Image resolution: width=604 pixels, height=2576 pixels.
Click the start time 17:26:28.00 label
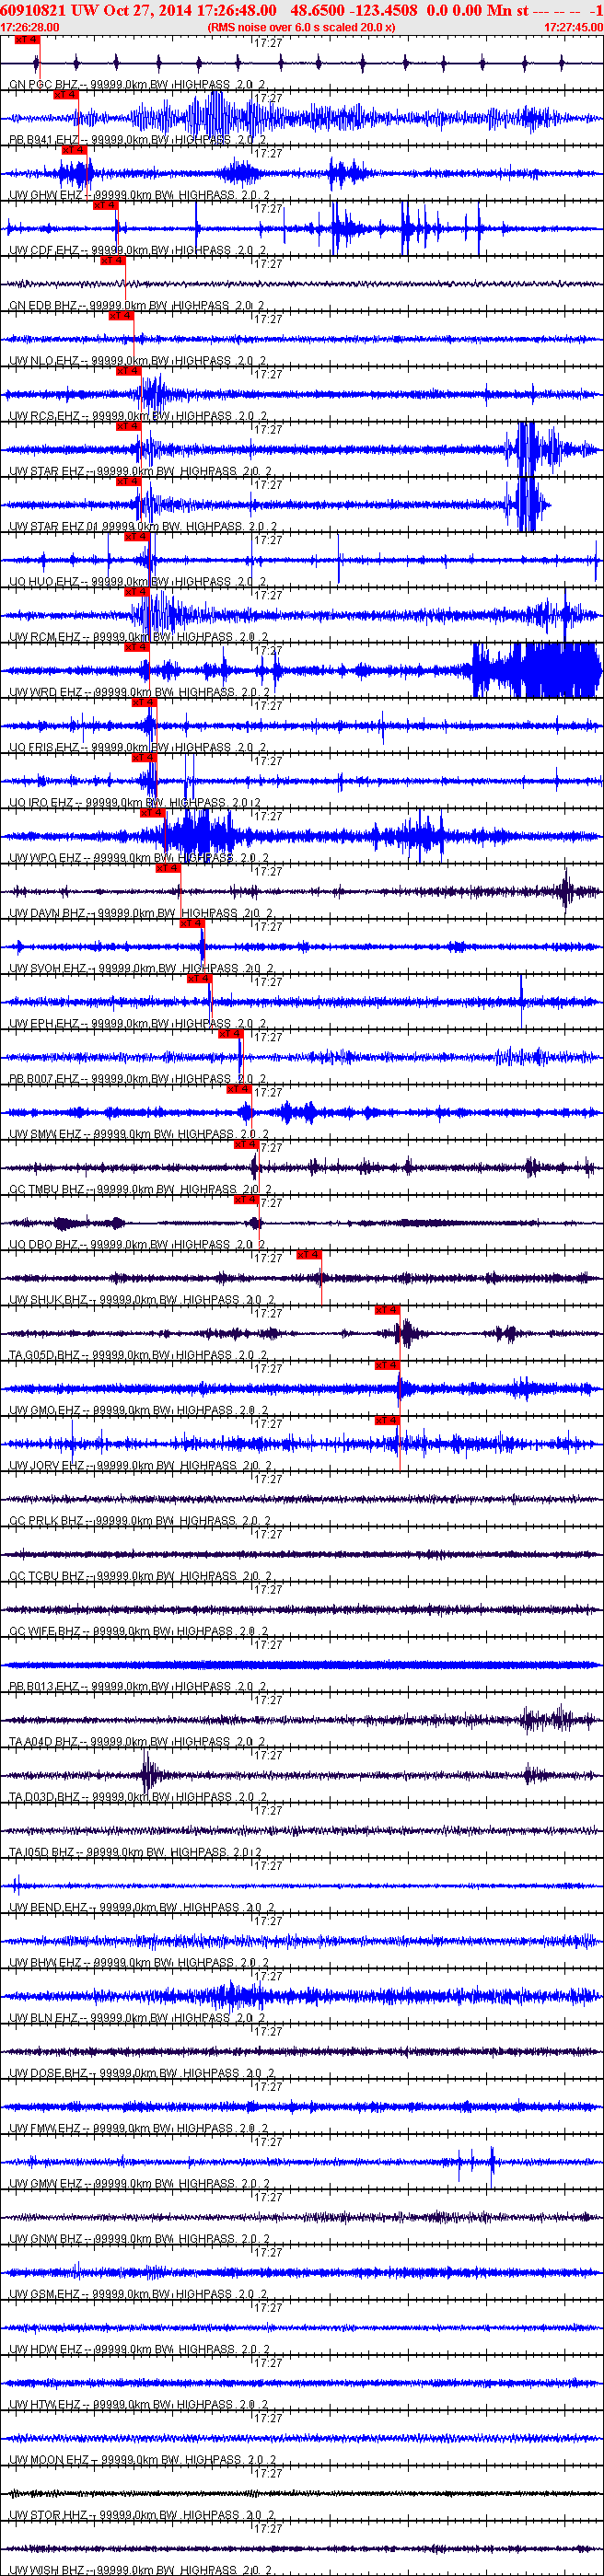pyautogui.click(x=30, y=27)
